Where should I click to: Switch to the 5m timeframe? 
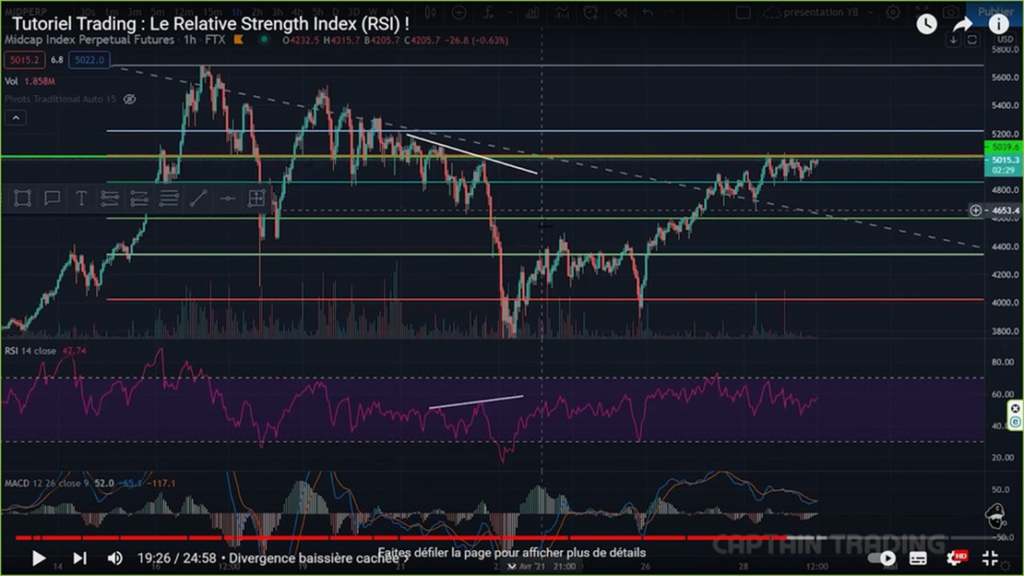[157, 12]
